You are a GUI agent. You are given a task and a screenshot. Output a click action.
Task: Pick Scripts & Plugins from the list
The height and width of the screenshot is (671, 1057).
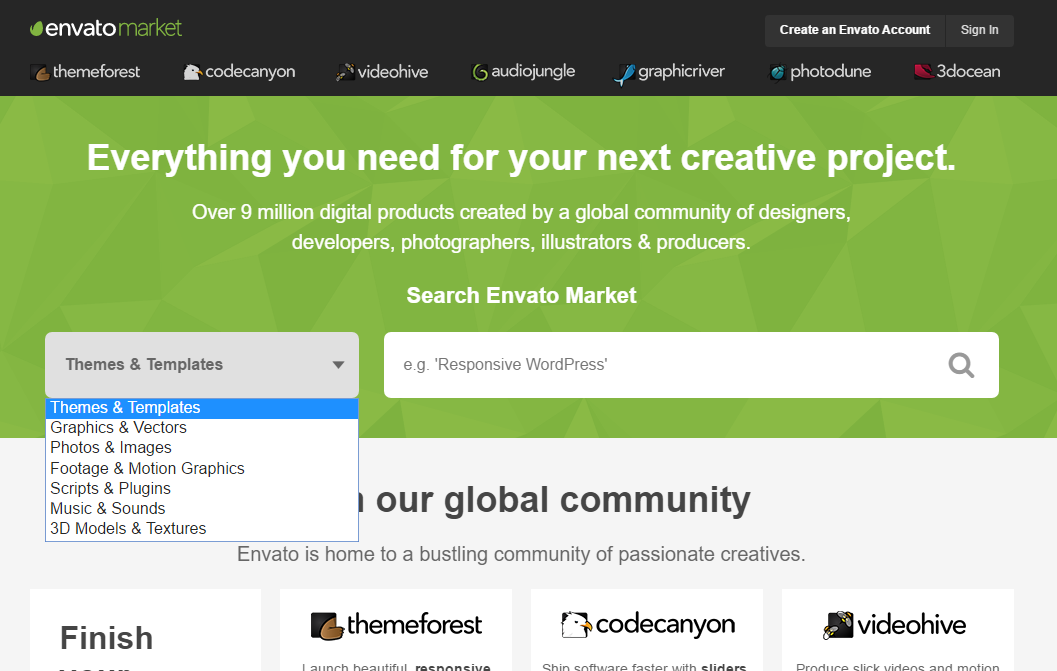coord(111,488)
